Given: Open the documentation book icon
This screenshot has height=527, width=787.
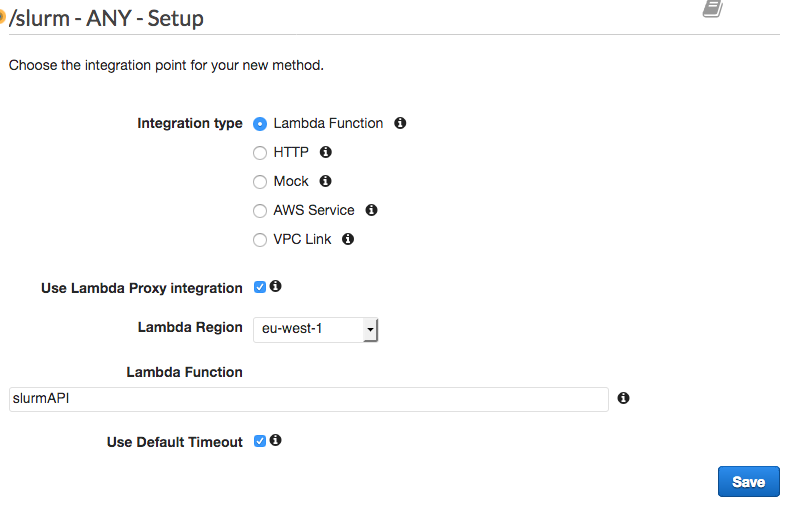Looking at the screenshot, I should coord(712,8).
